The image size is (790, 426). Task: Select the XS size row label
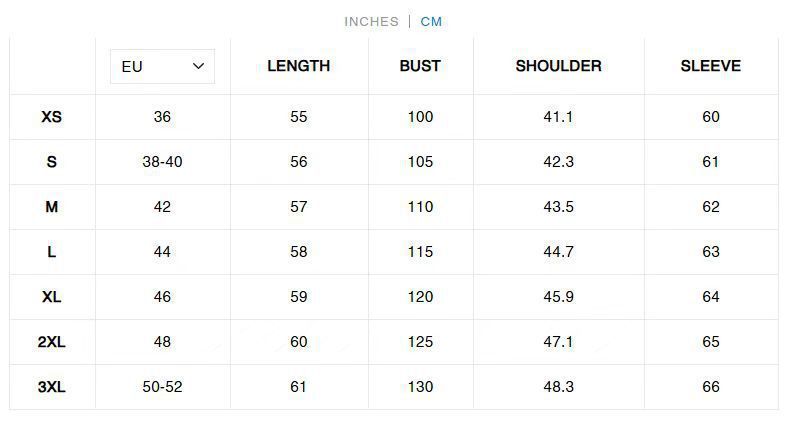tap(52, 117)
